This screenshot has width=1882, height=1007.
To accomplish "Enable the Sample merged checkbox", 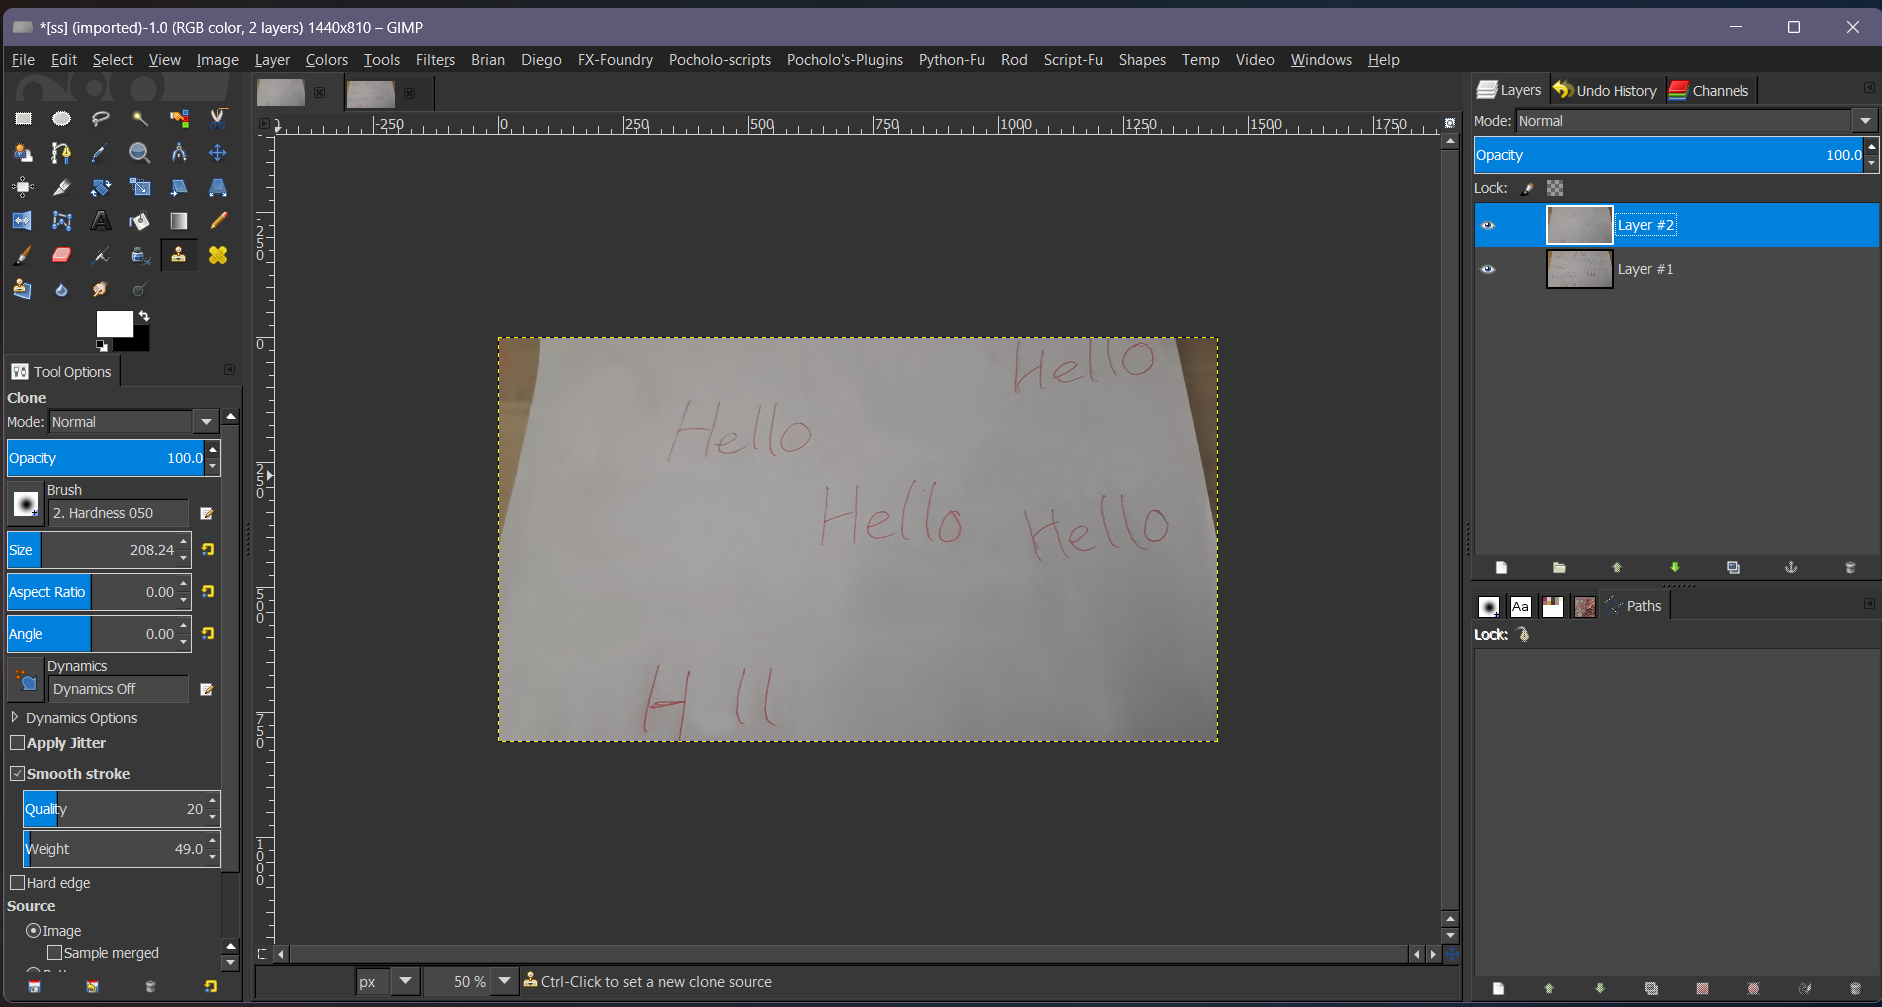I will point(55,953).
